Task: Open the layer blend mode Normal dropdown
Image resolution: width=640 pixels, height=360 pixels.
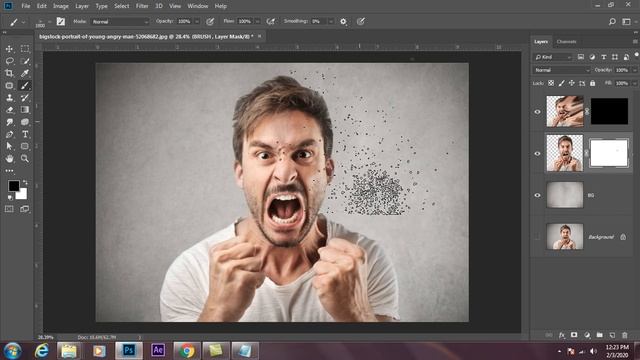Action: pos(561,70)
